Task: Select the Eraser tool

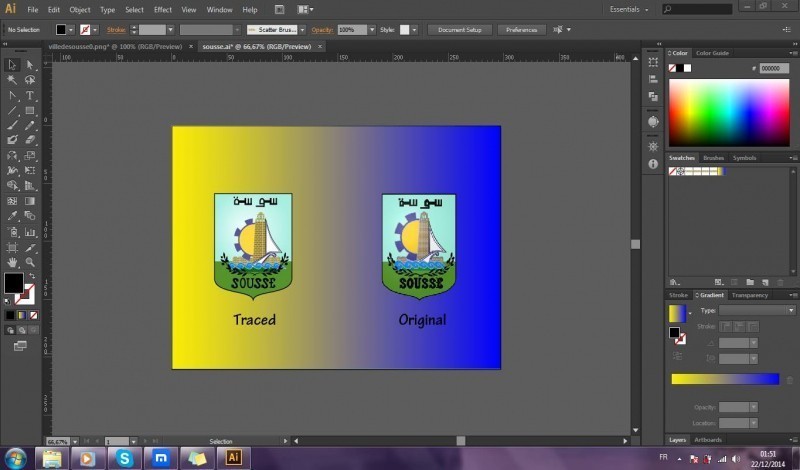Action: (30, 140)
